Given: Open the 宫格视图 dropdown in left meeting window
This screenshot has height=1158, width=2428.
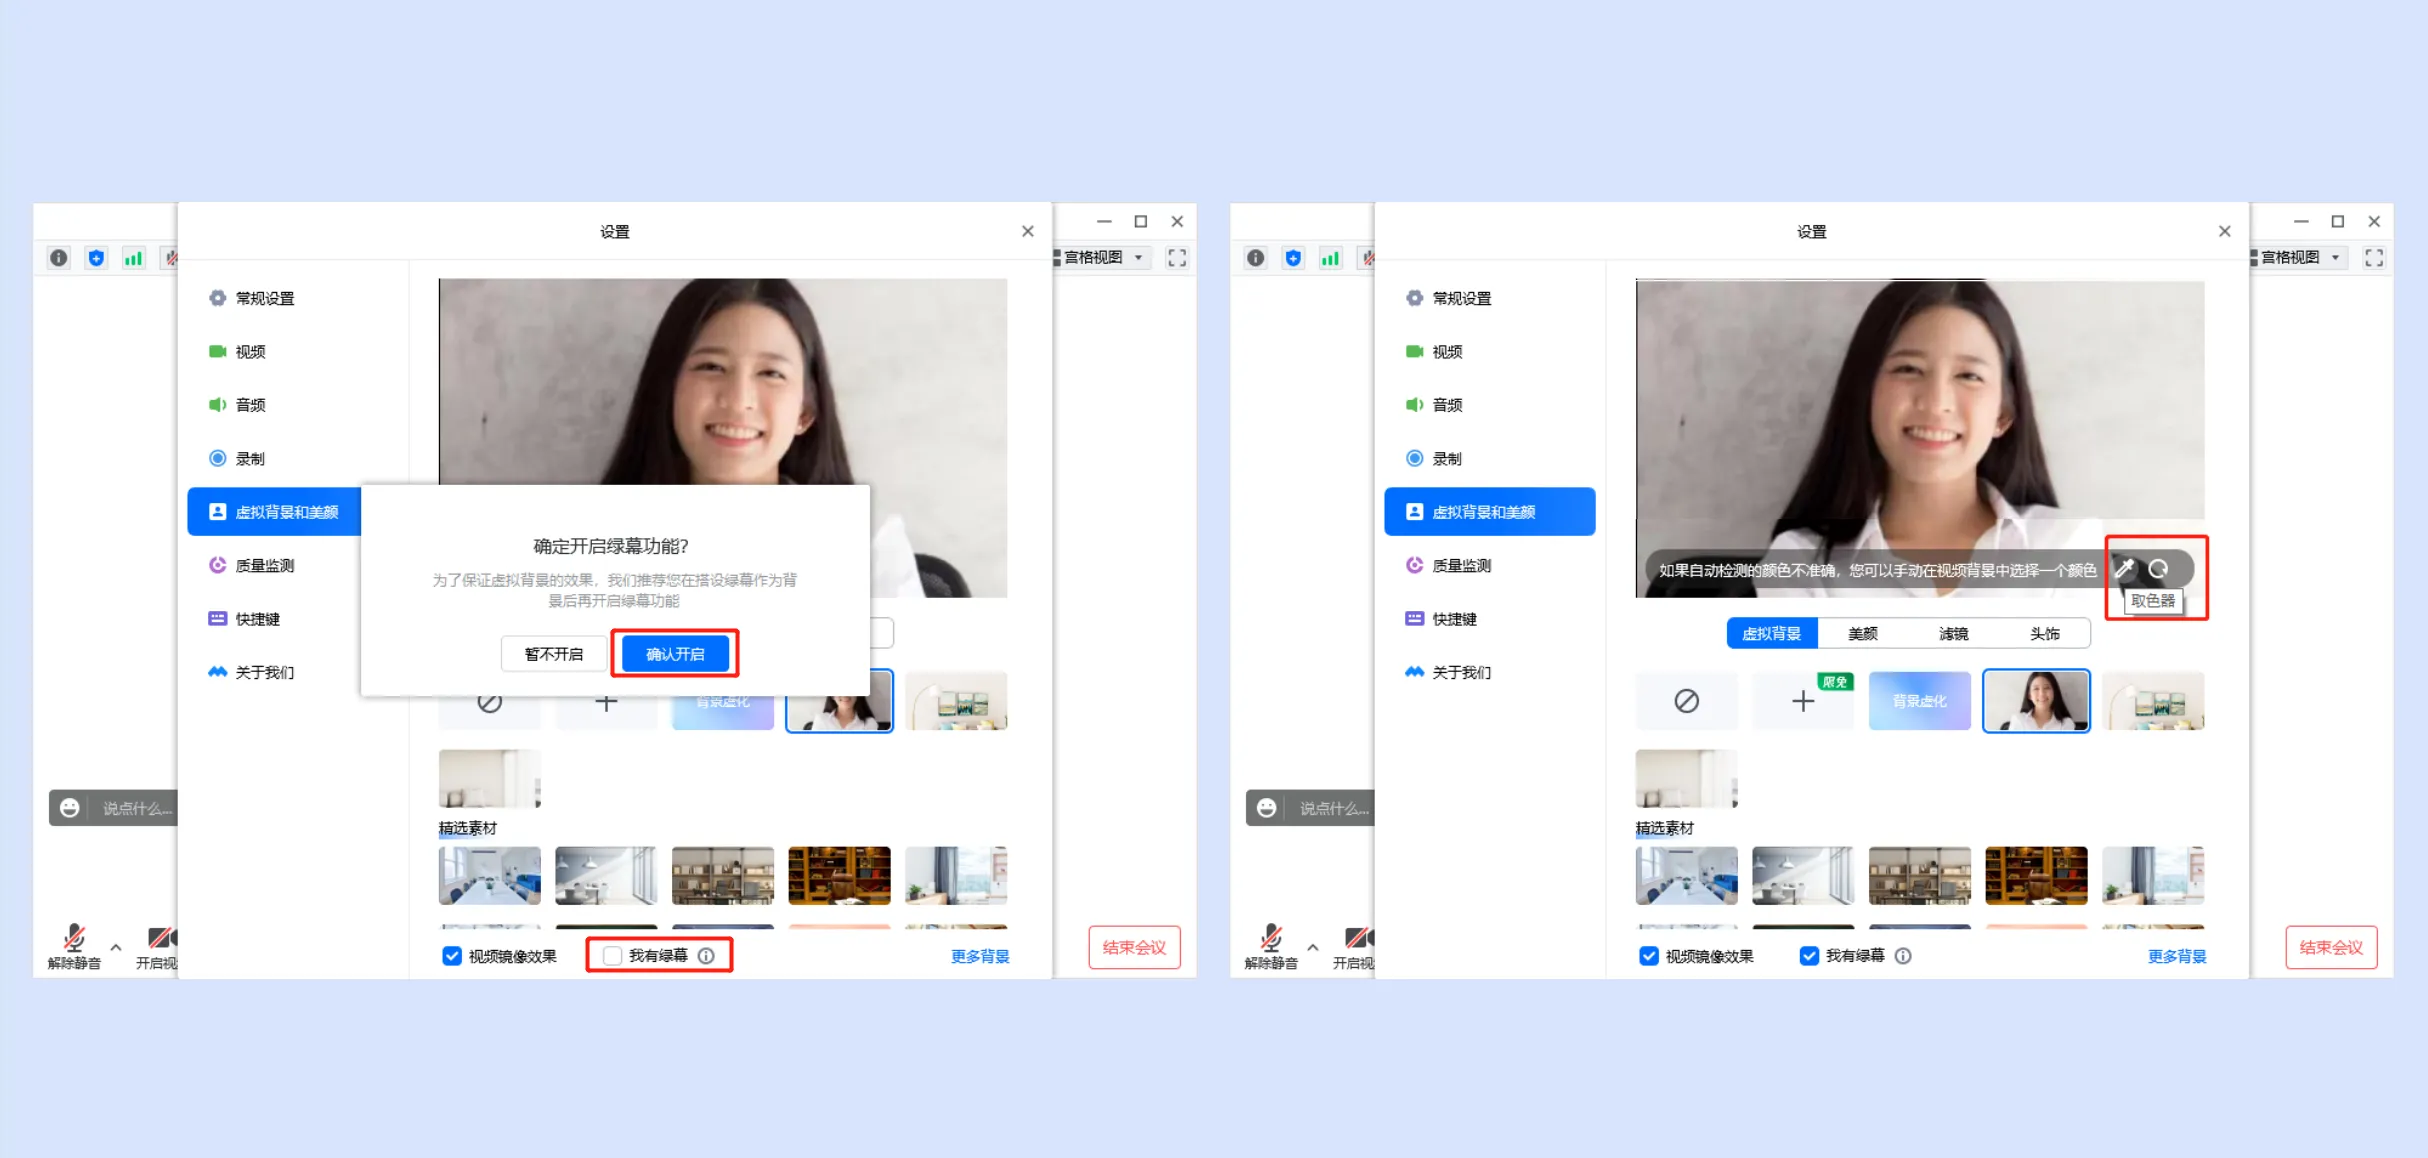Looking at the screenshot, I should coord(1101,258).
